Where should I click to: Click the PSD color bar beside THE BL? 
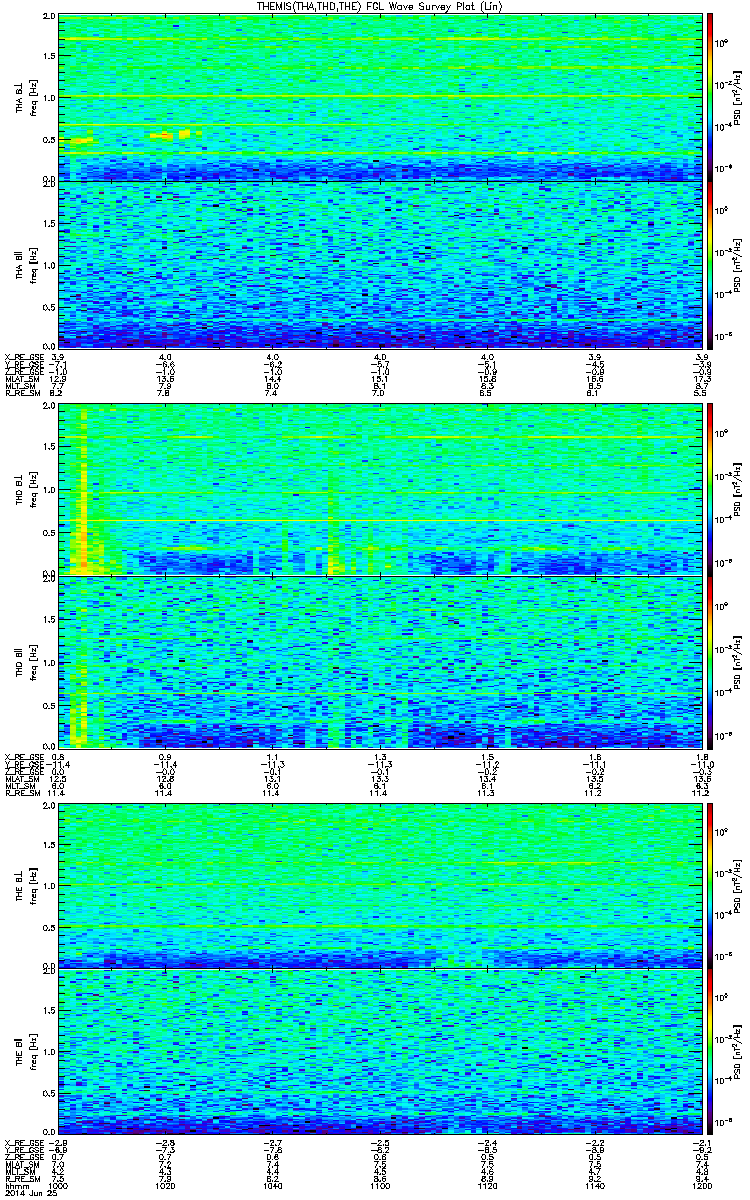pos(710,884)
